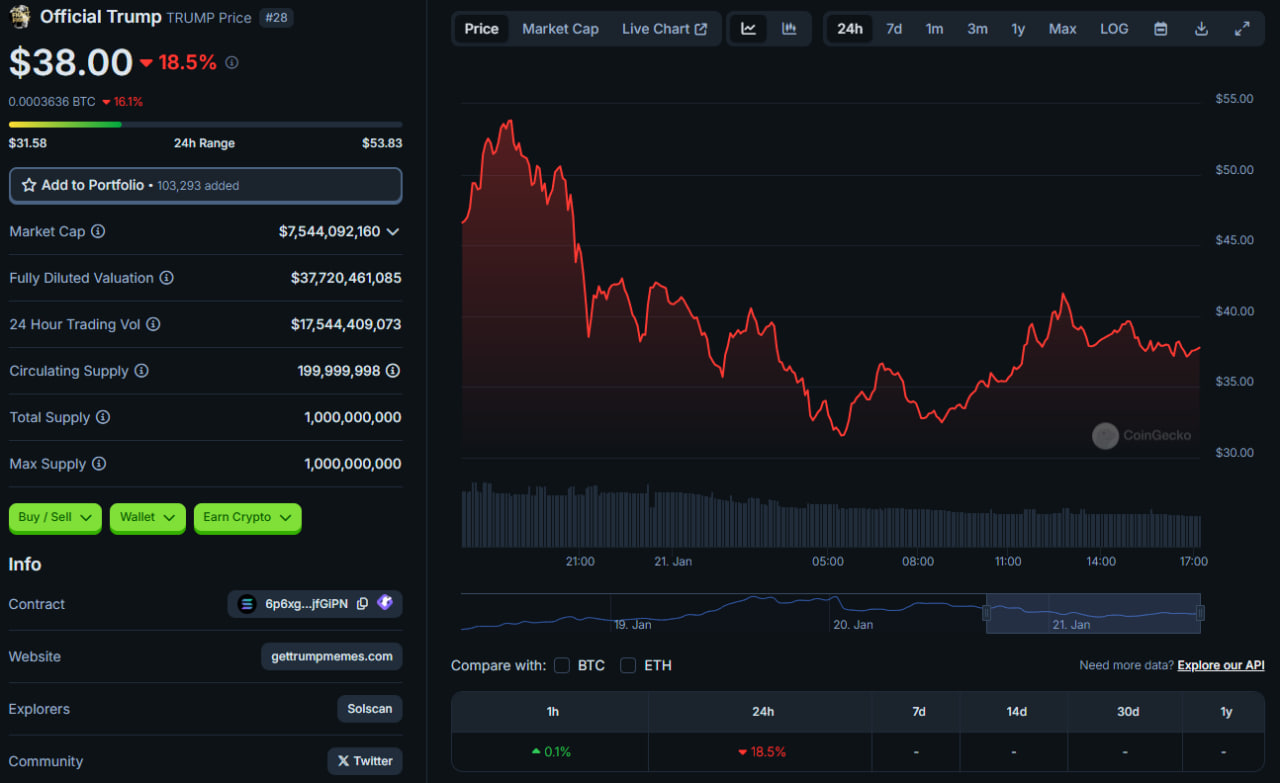Click the 30d column header
1280x783 pixels.
[x=1127, y=712]
